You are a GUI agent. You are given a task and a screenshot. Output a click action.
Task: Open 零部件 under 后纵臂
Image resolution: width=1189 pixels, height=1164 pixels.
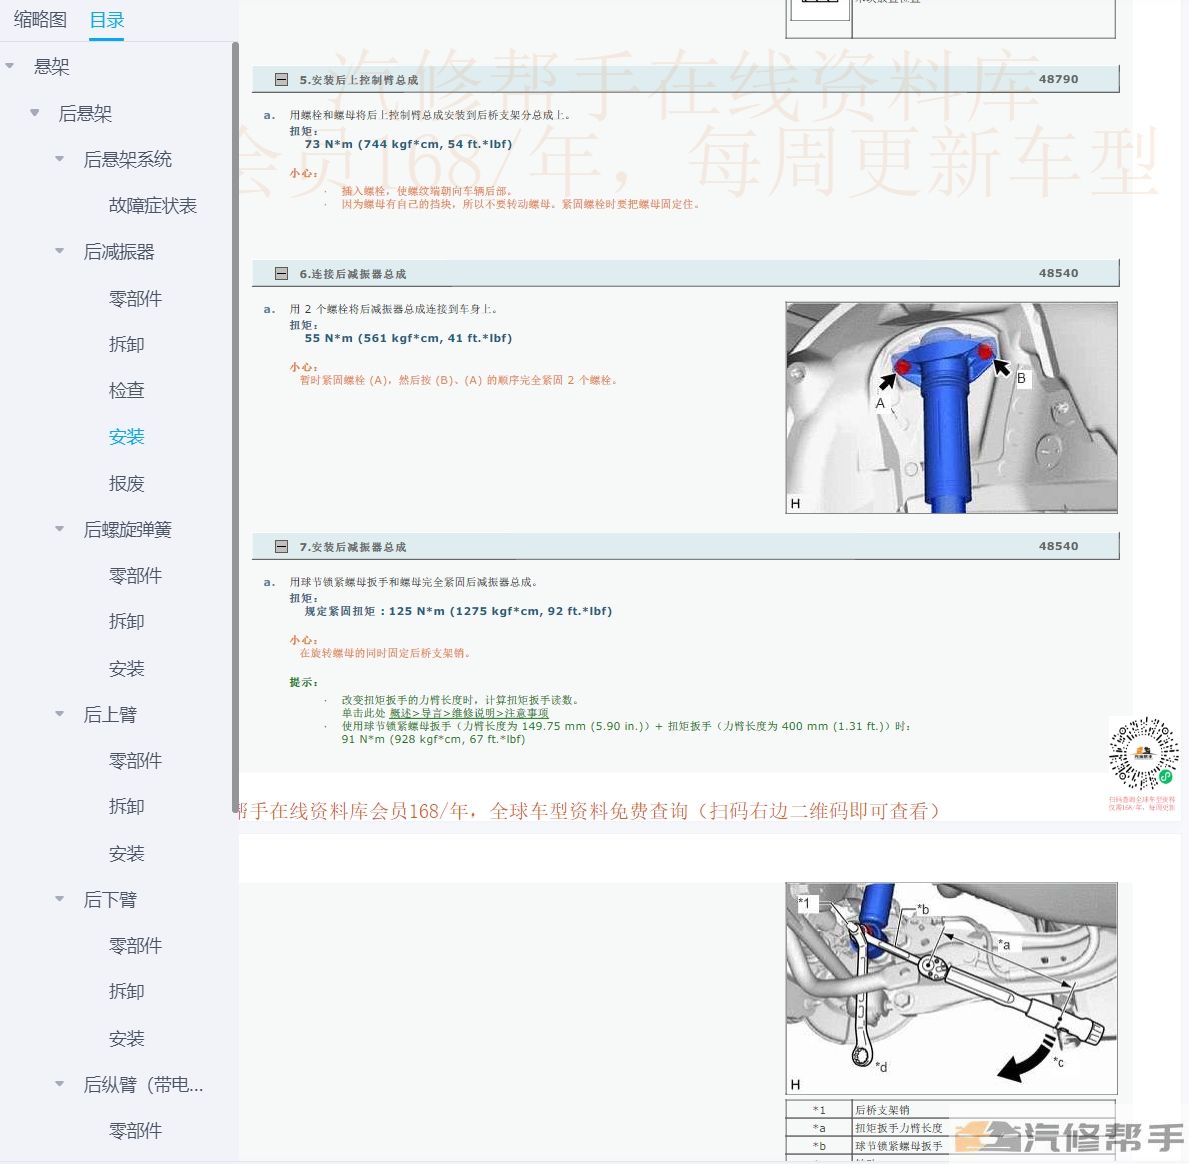(135, 1131)
